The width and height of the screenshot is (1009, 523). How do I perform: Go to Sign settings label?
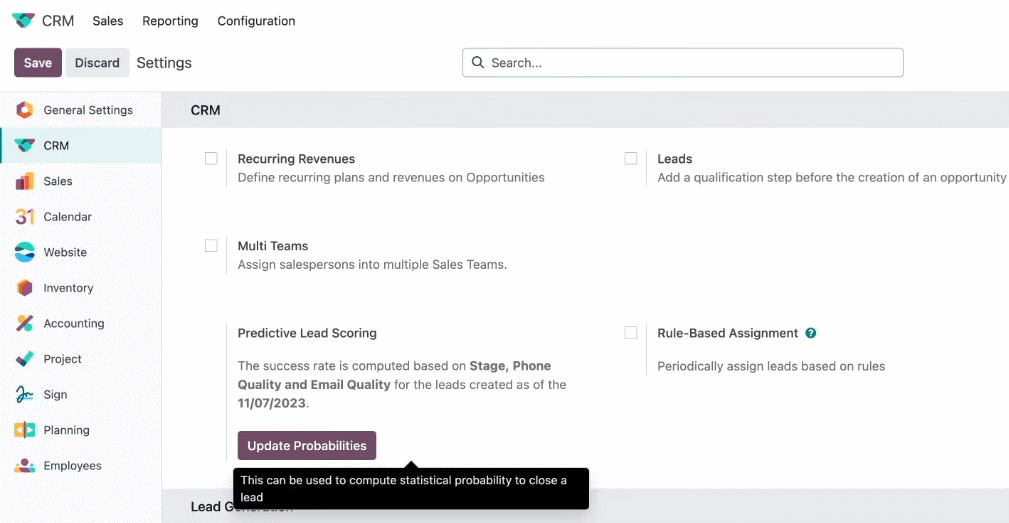pos(55,394)
